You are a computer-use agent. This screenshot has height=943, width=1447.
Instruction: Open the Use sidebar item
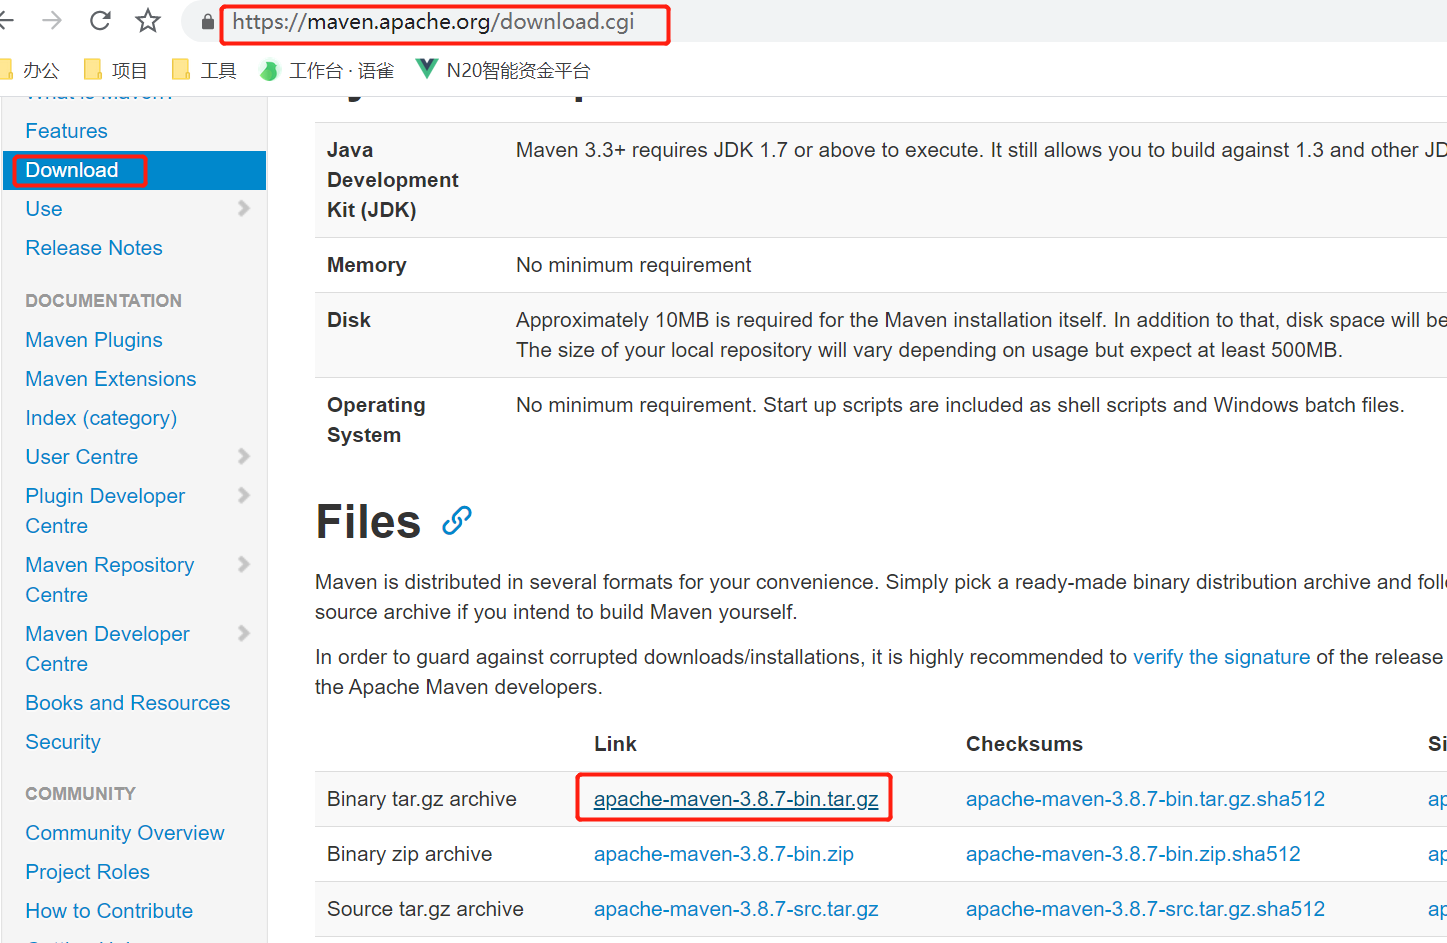tap(44, 209)
